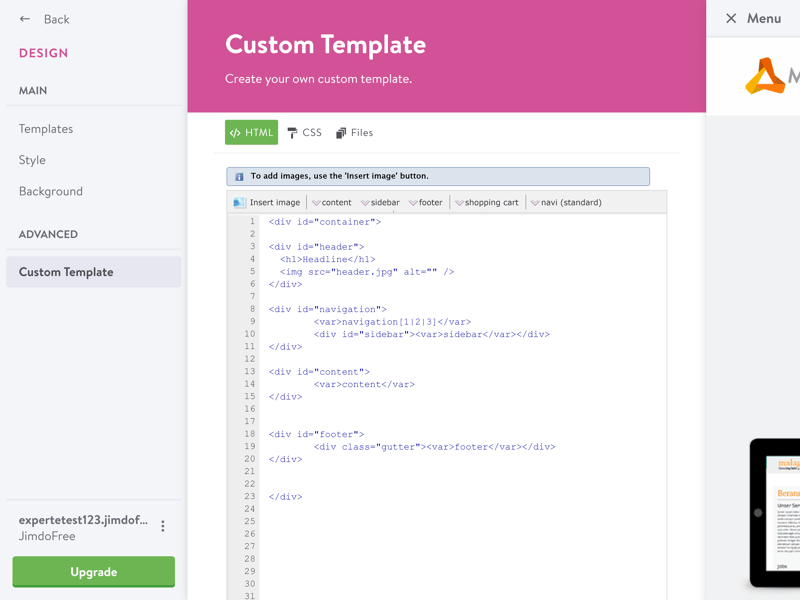The height and width of the screenshot is (600, 800).
Task: Click the orange logo in the preview
Action: [x=765, y=76]
